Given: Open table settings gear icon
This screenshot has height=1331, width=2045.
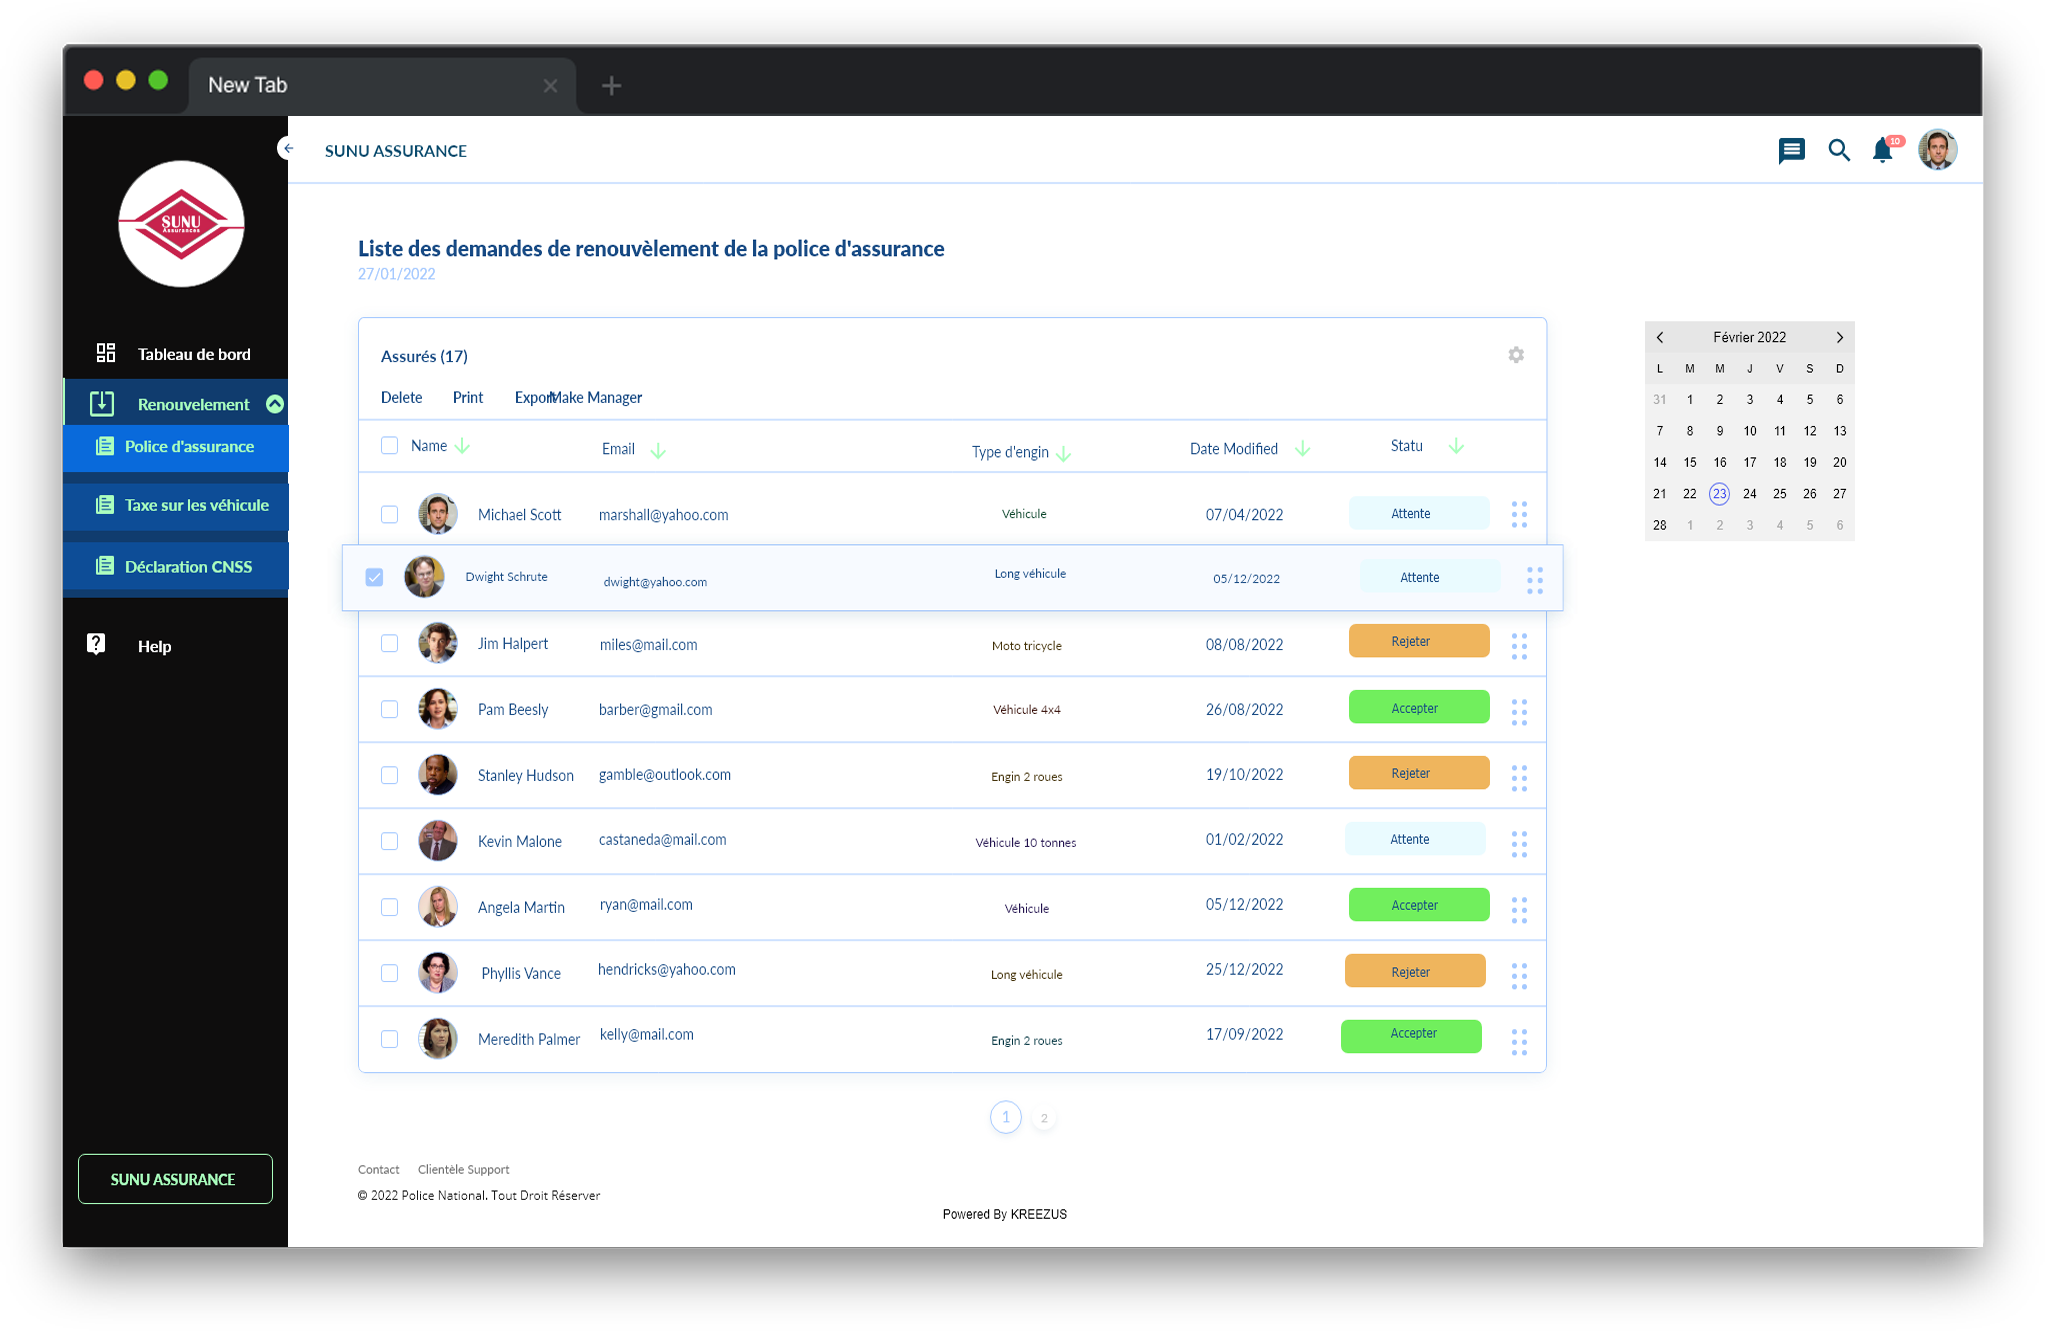Looking at the screenshot, I should [1516, 355].
